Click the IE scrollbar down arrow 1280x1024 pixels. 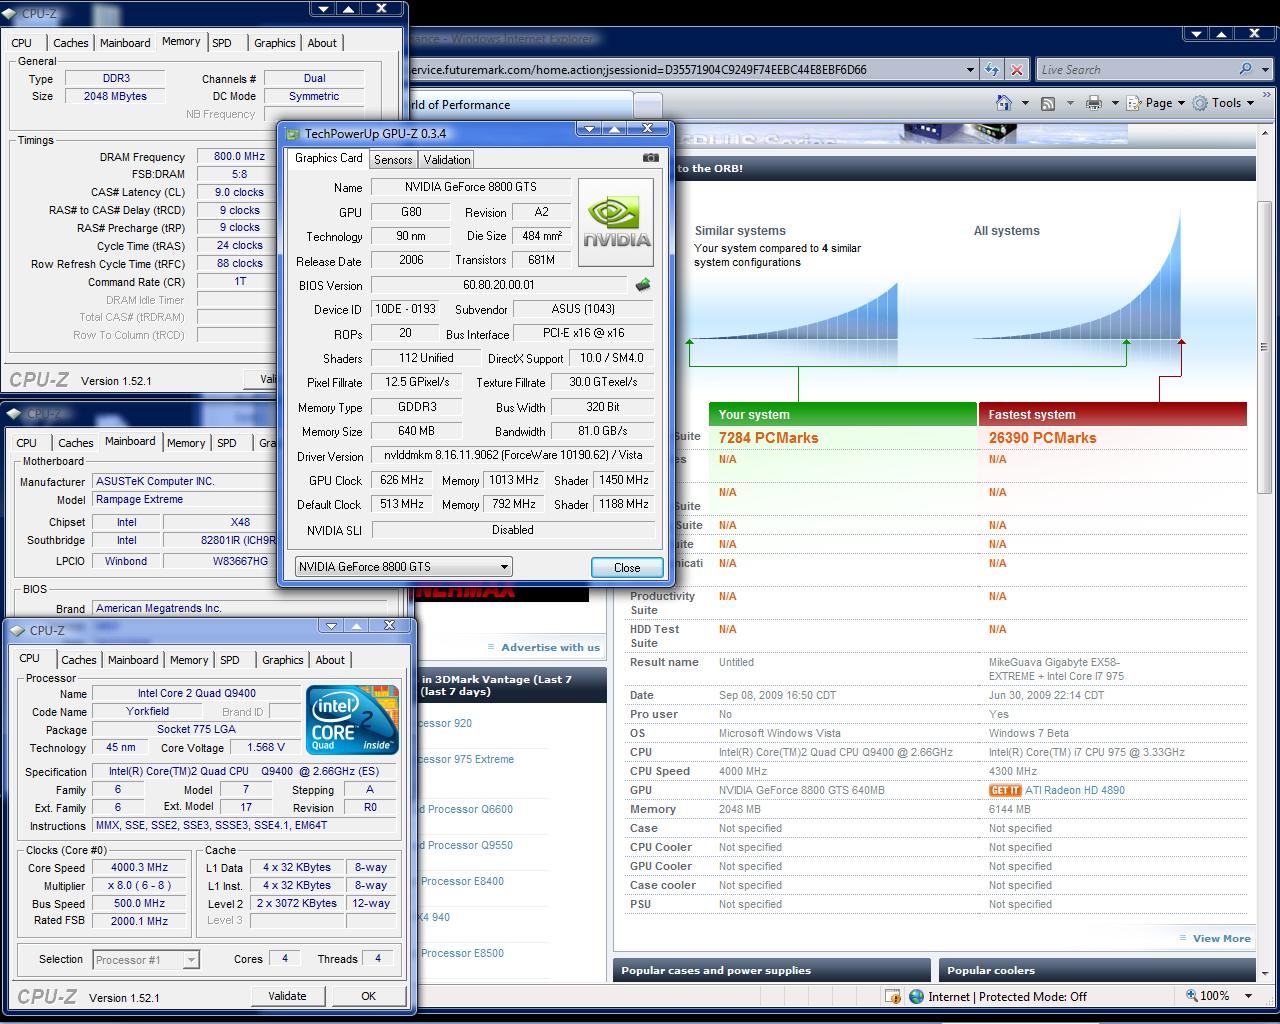1264,975
